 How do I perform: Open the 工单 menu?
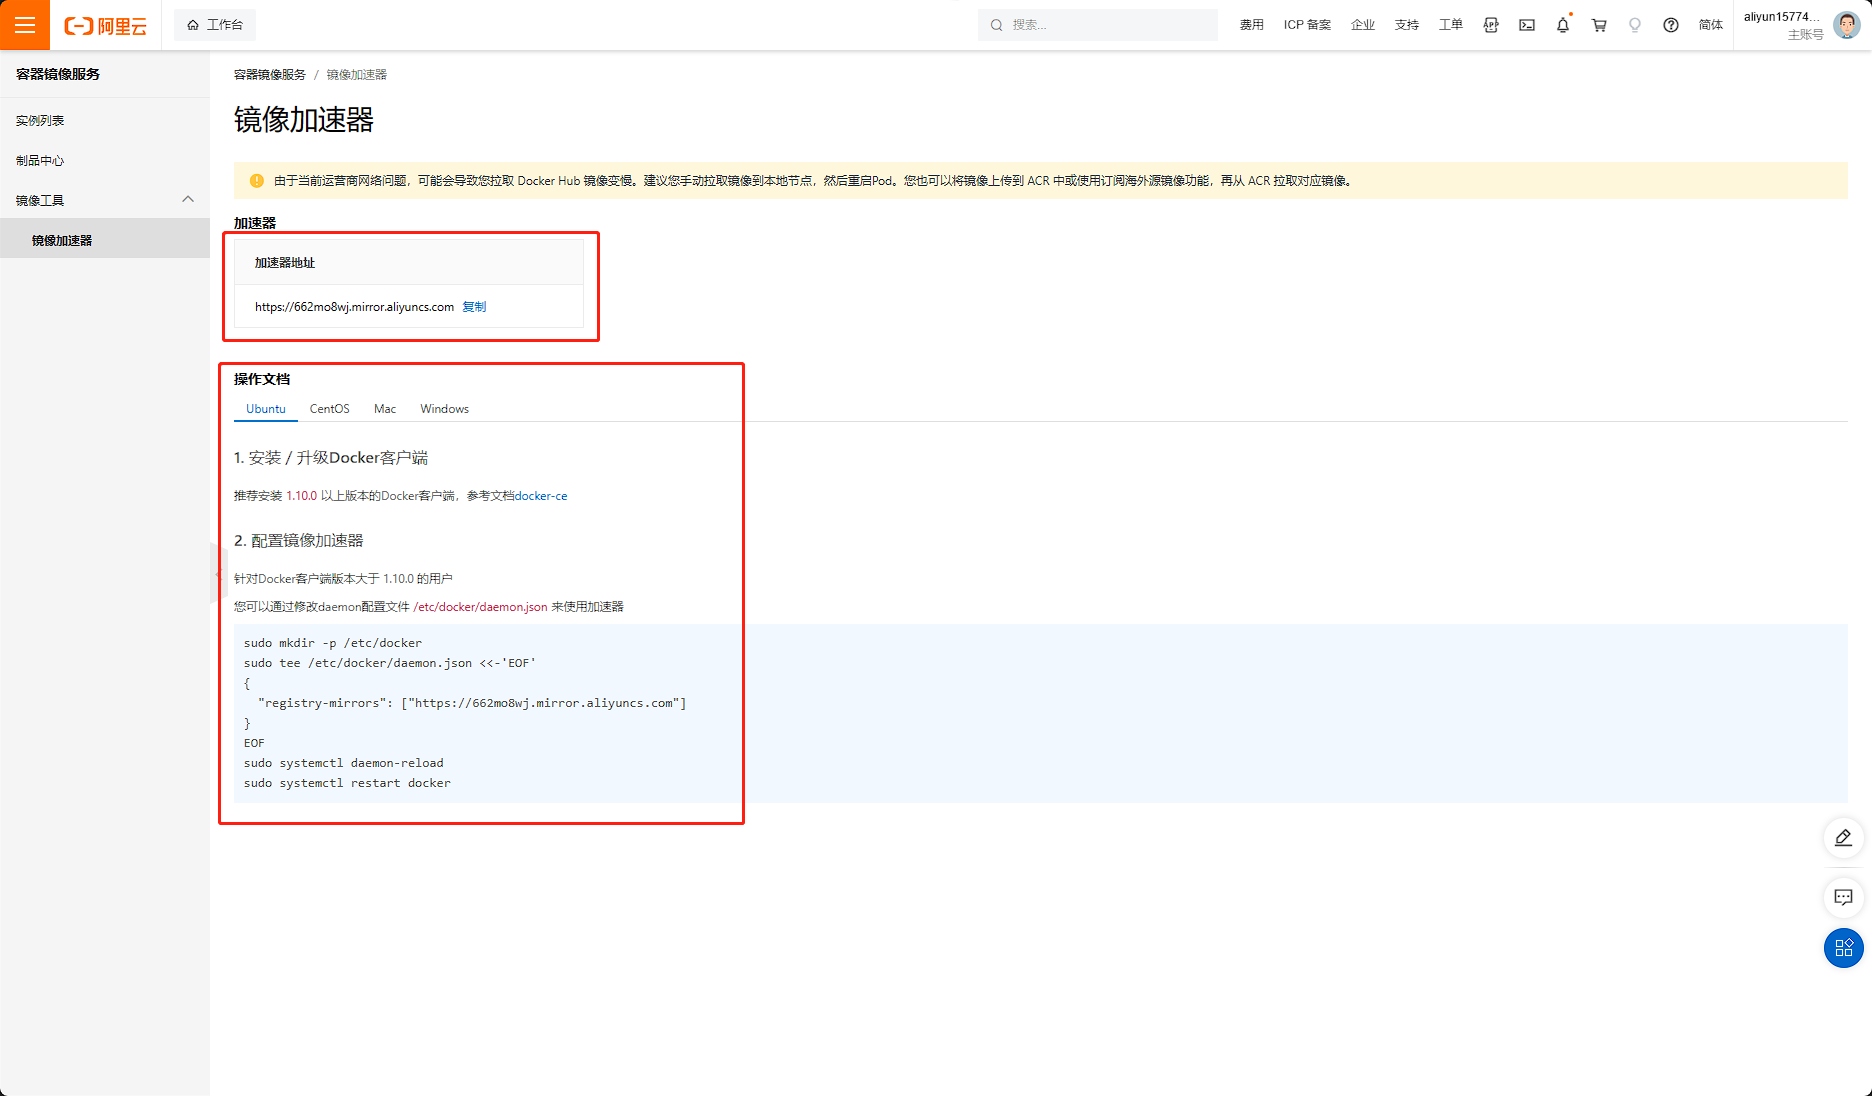pos(1451,25)
